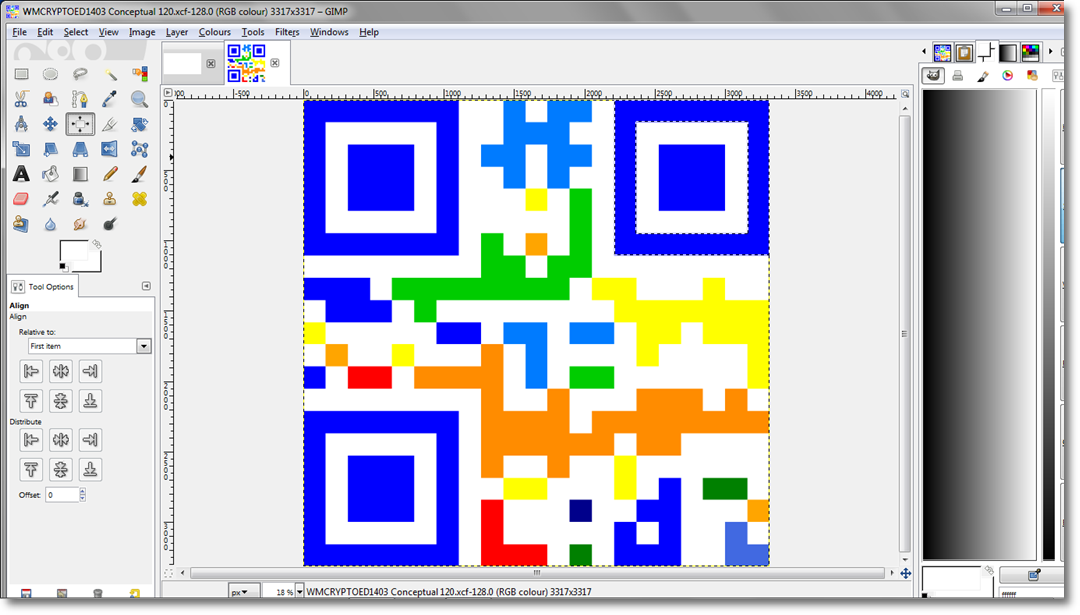Open the Windows menu
The width and height of the screenshot is (1080, 615).
(329, 32)
